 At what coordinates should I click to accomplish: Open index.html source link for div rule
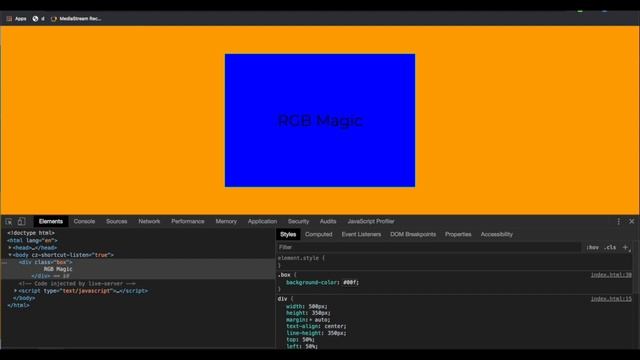click(x=611, y=299)
